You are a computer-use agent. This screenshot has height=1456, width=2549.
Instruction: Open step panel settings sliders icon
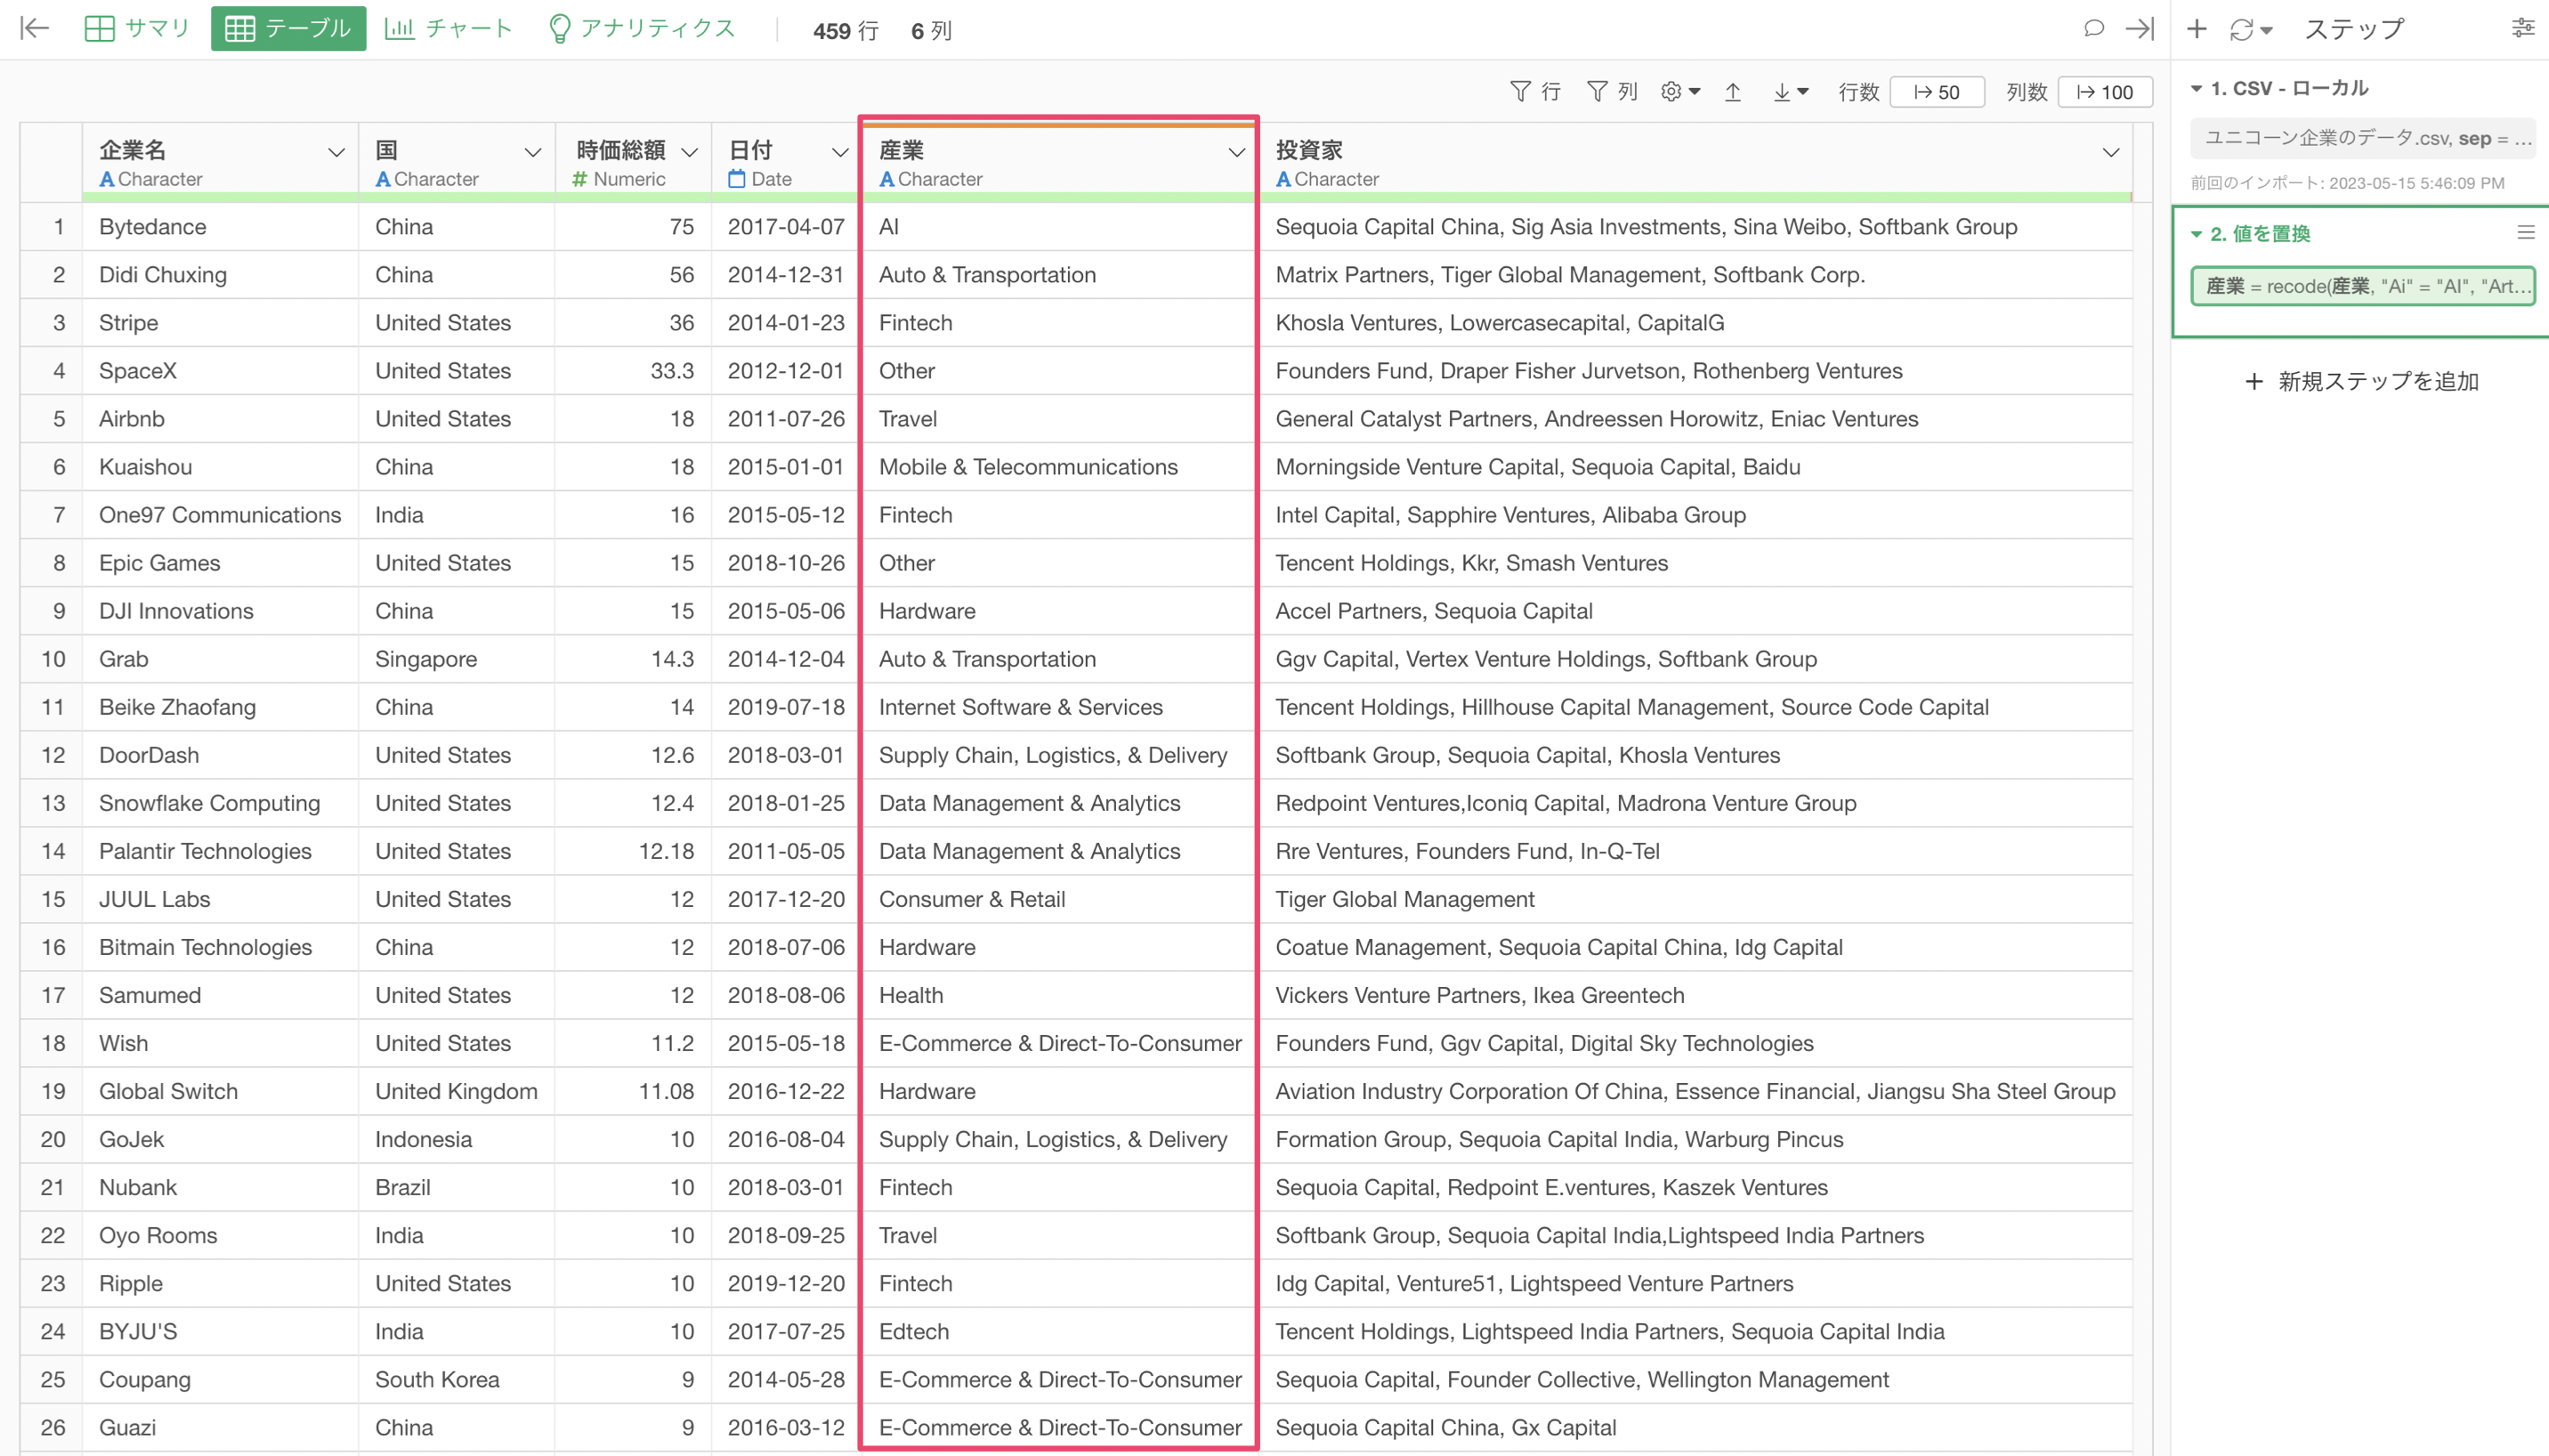pyautogui.click(x=2523, y=28)
